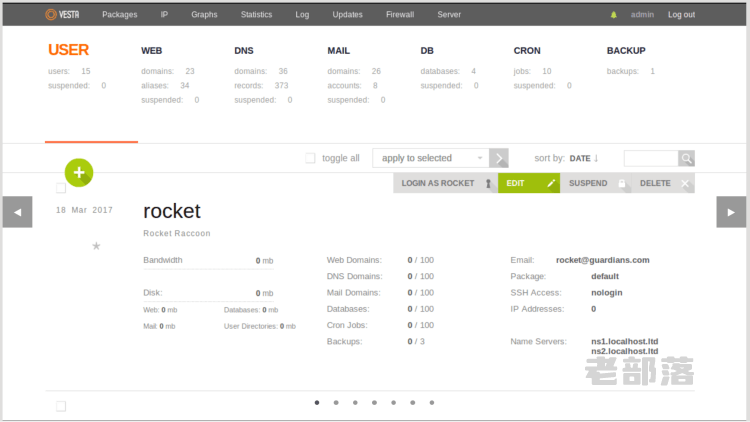Select sixth slideshow dot

click(x=413, y=402)
